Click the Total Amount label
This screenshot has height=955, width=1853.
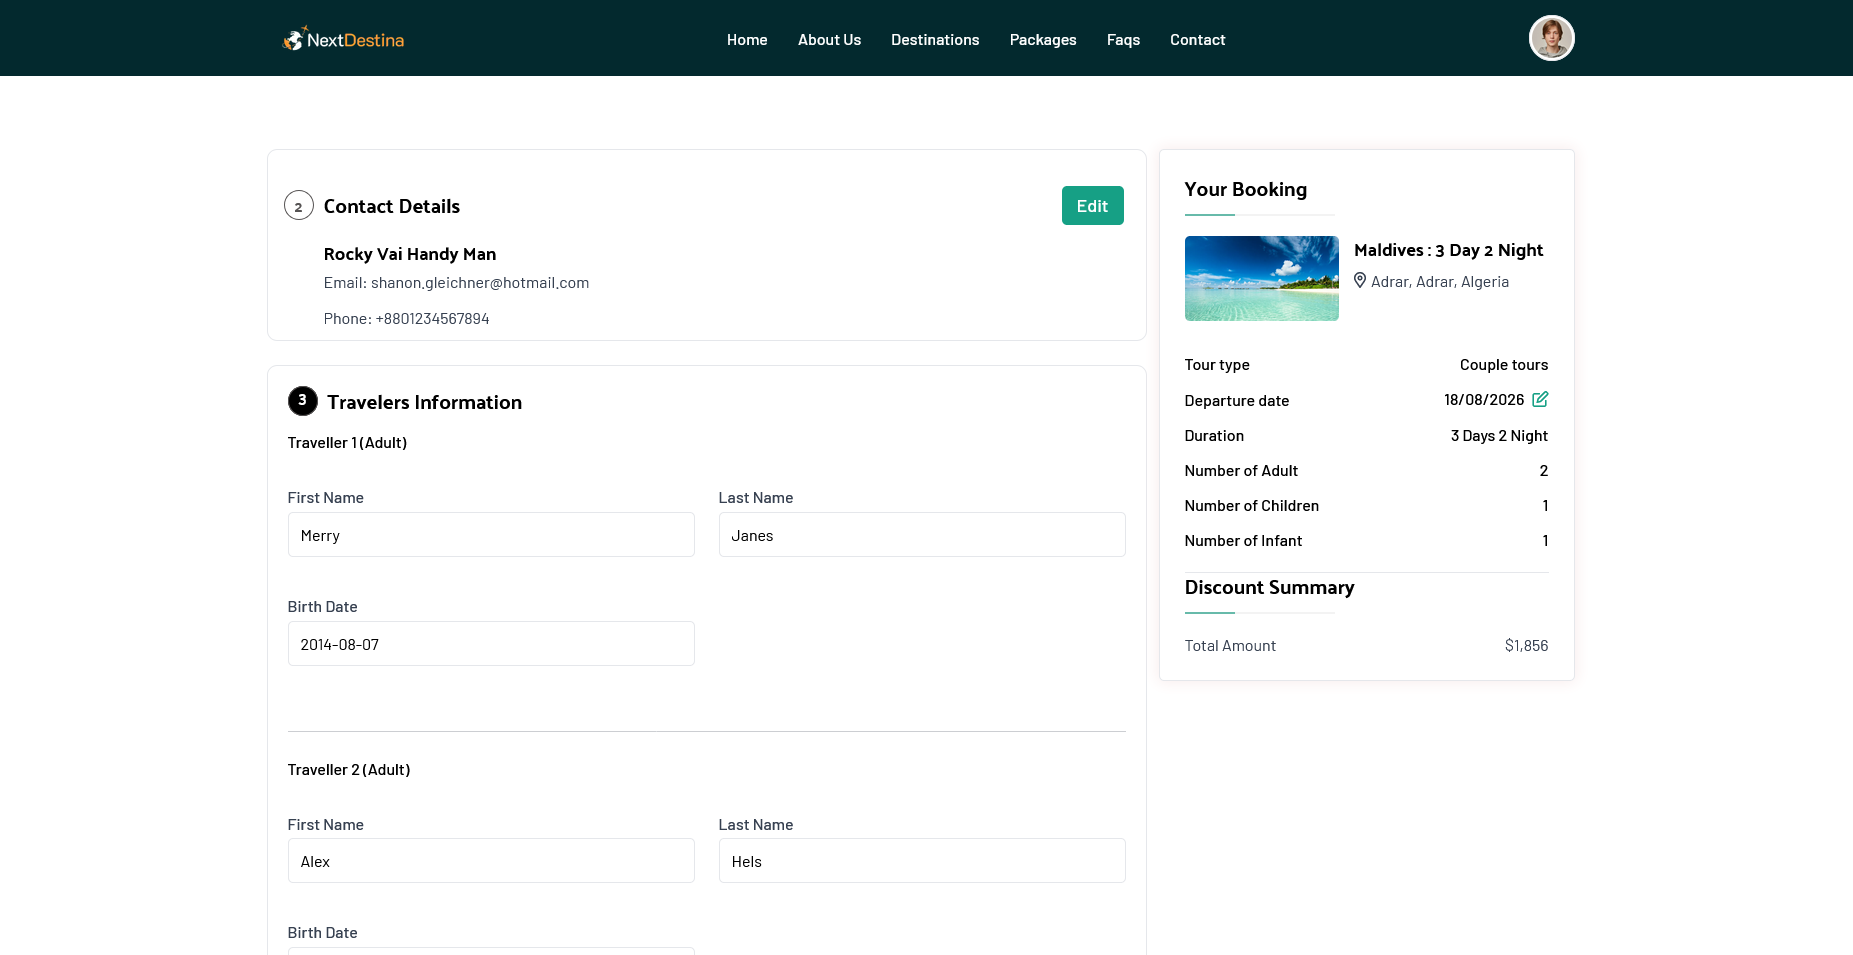pyautogui.click(x=1230, y=646)
